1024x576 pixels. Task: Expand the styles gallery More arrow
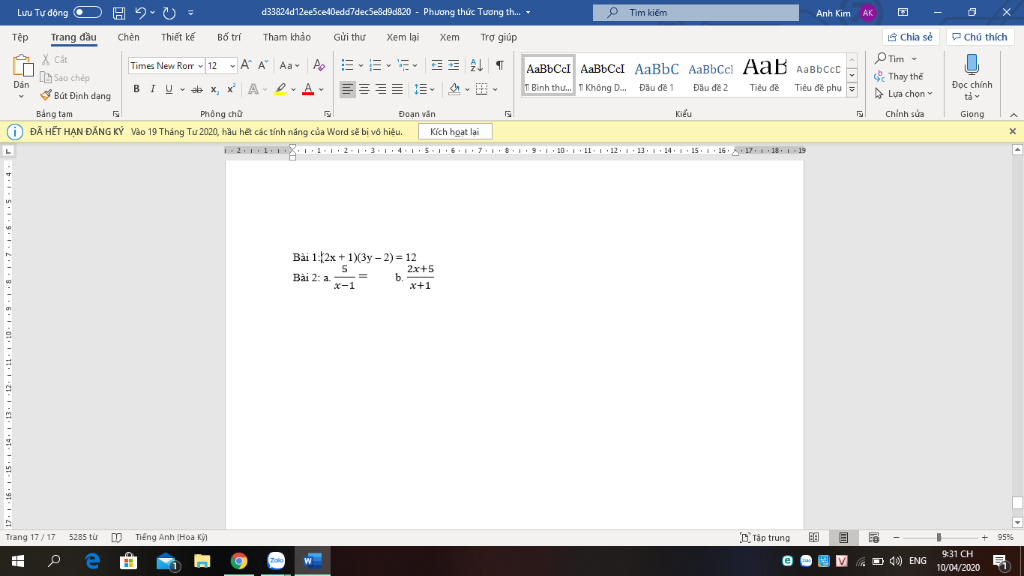(x=852, y=90)
